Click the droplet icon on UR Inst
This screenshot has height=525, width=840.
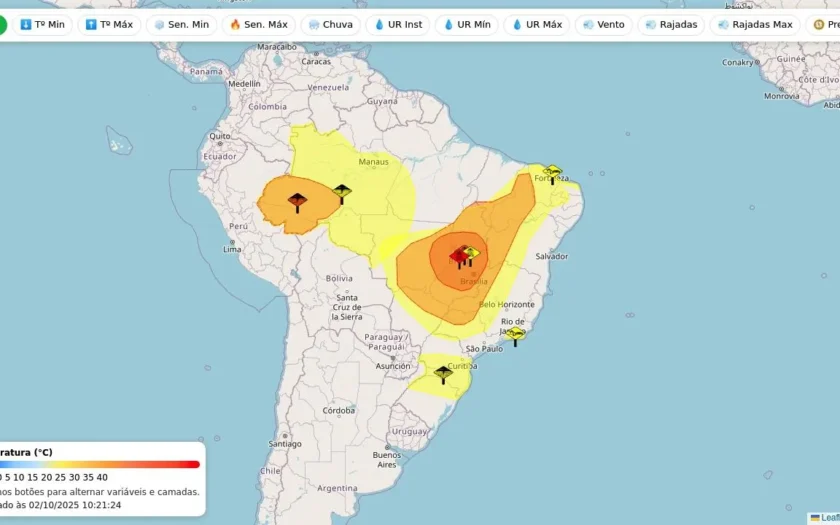379,25
